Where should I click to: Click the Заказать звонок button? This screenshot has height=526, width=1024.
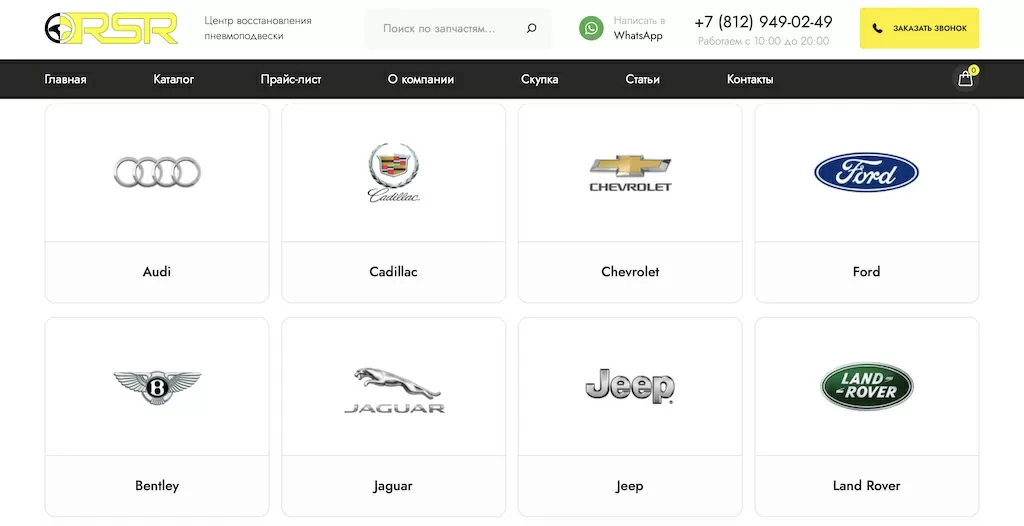coord(919,28)
